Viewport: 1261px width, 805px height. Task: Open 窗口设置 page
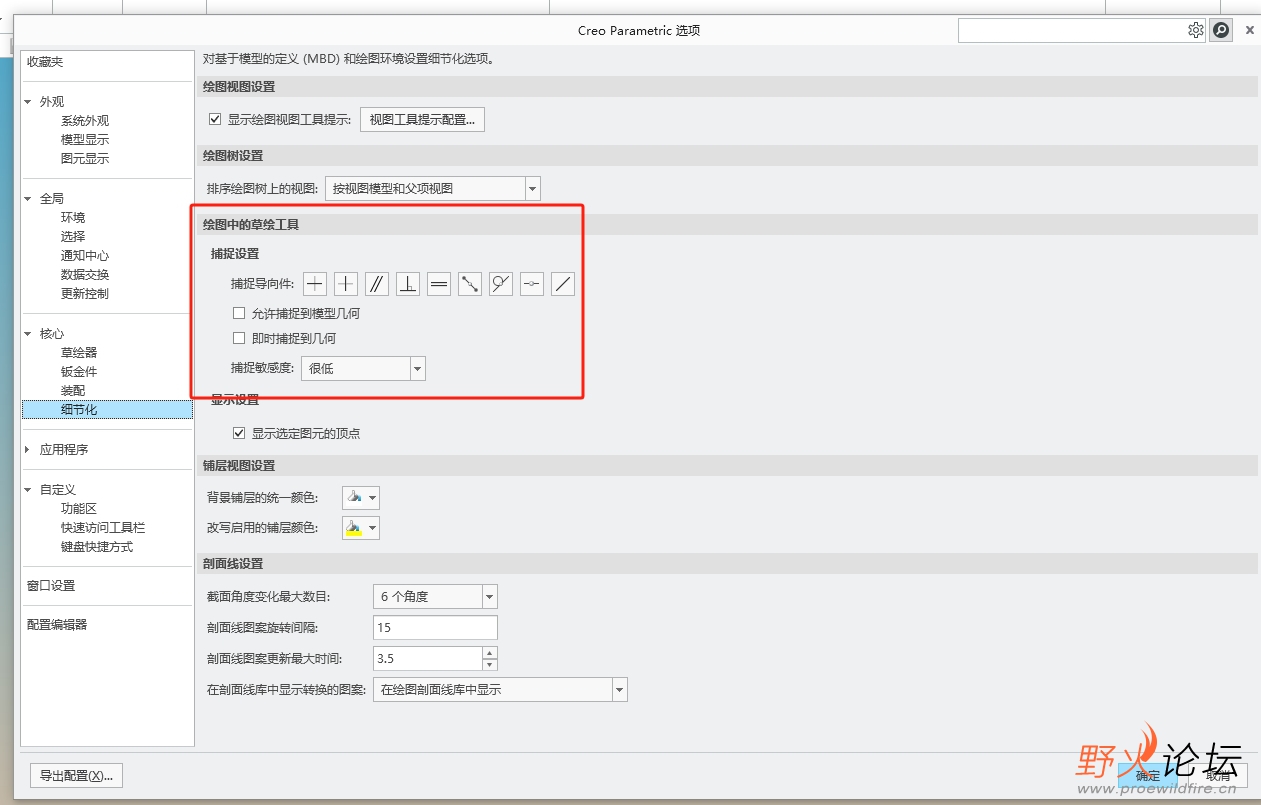(x=51, y=586)
